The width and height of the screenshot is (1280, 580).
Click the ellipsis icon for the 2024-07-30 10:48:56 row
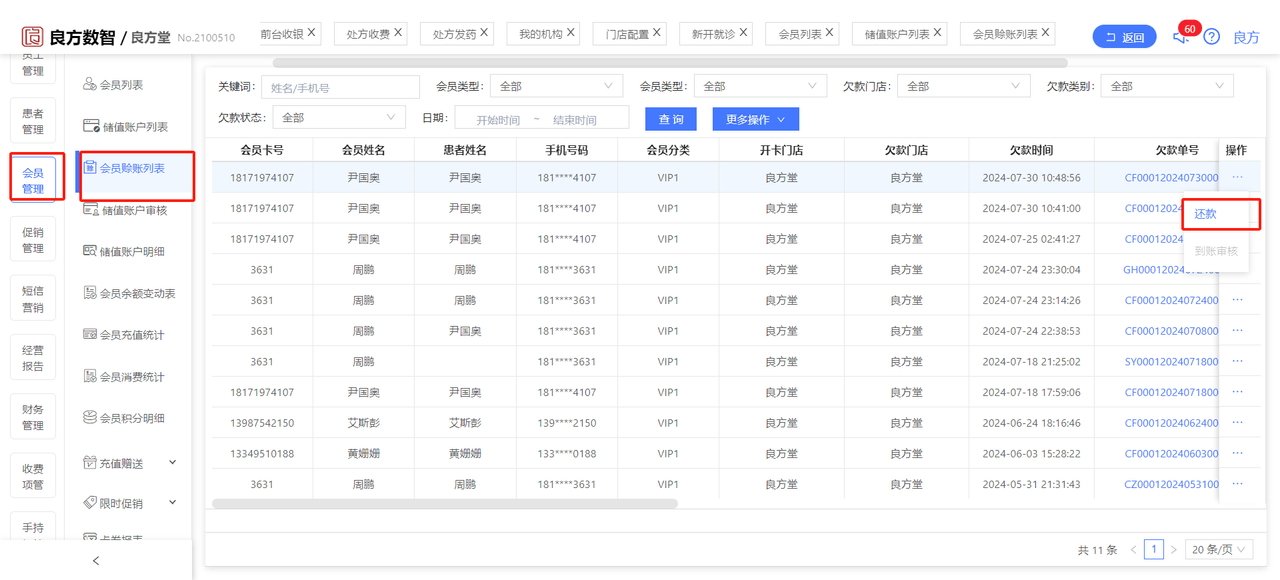coord(1237,177)
